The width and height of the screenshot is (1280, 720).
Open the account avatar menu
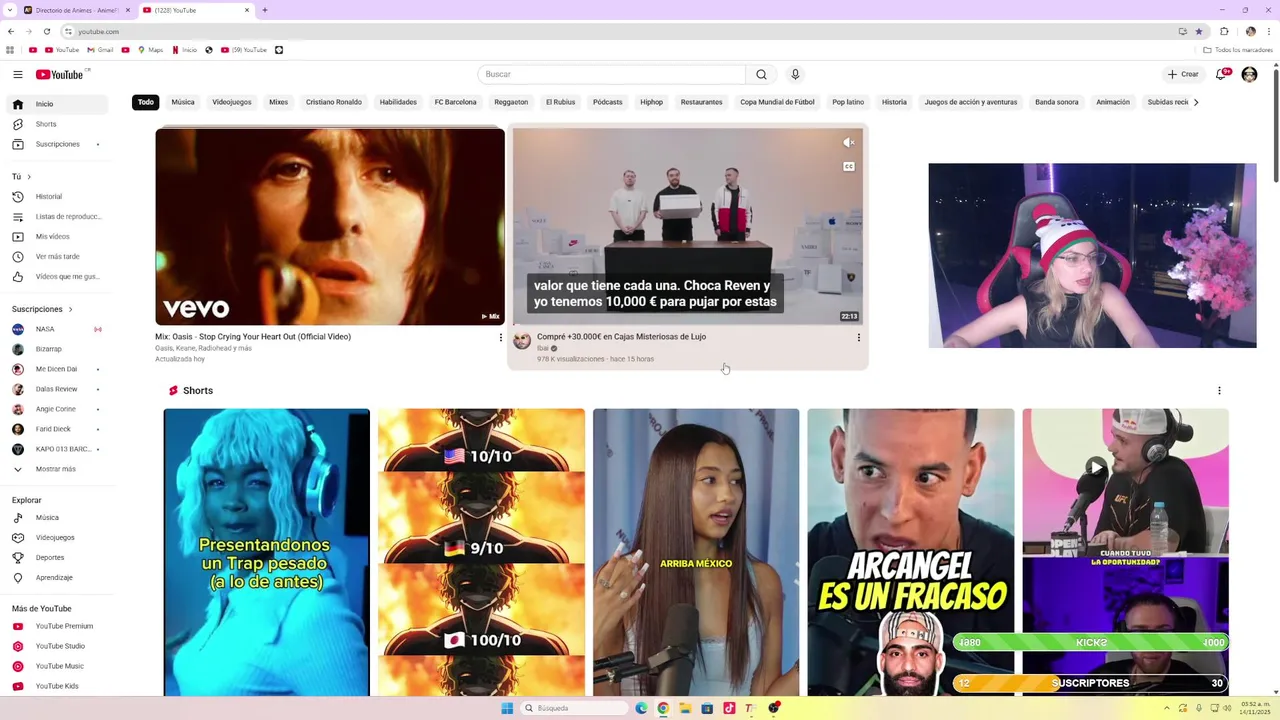[1249, 74]
